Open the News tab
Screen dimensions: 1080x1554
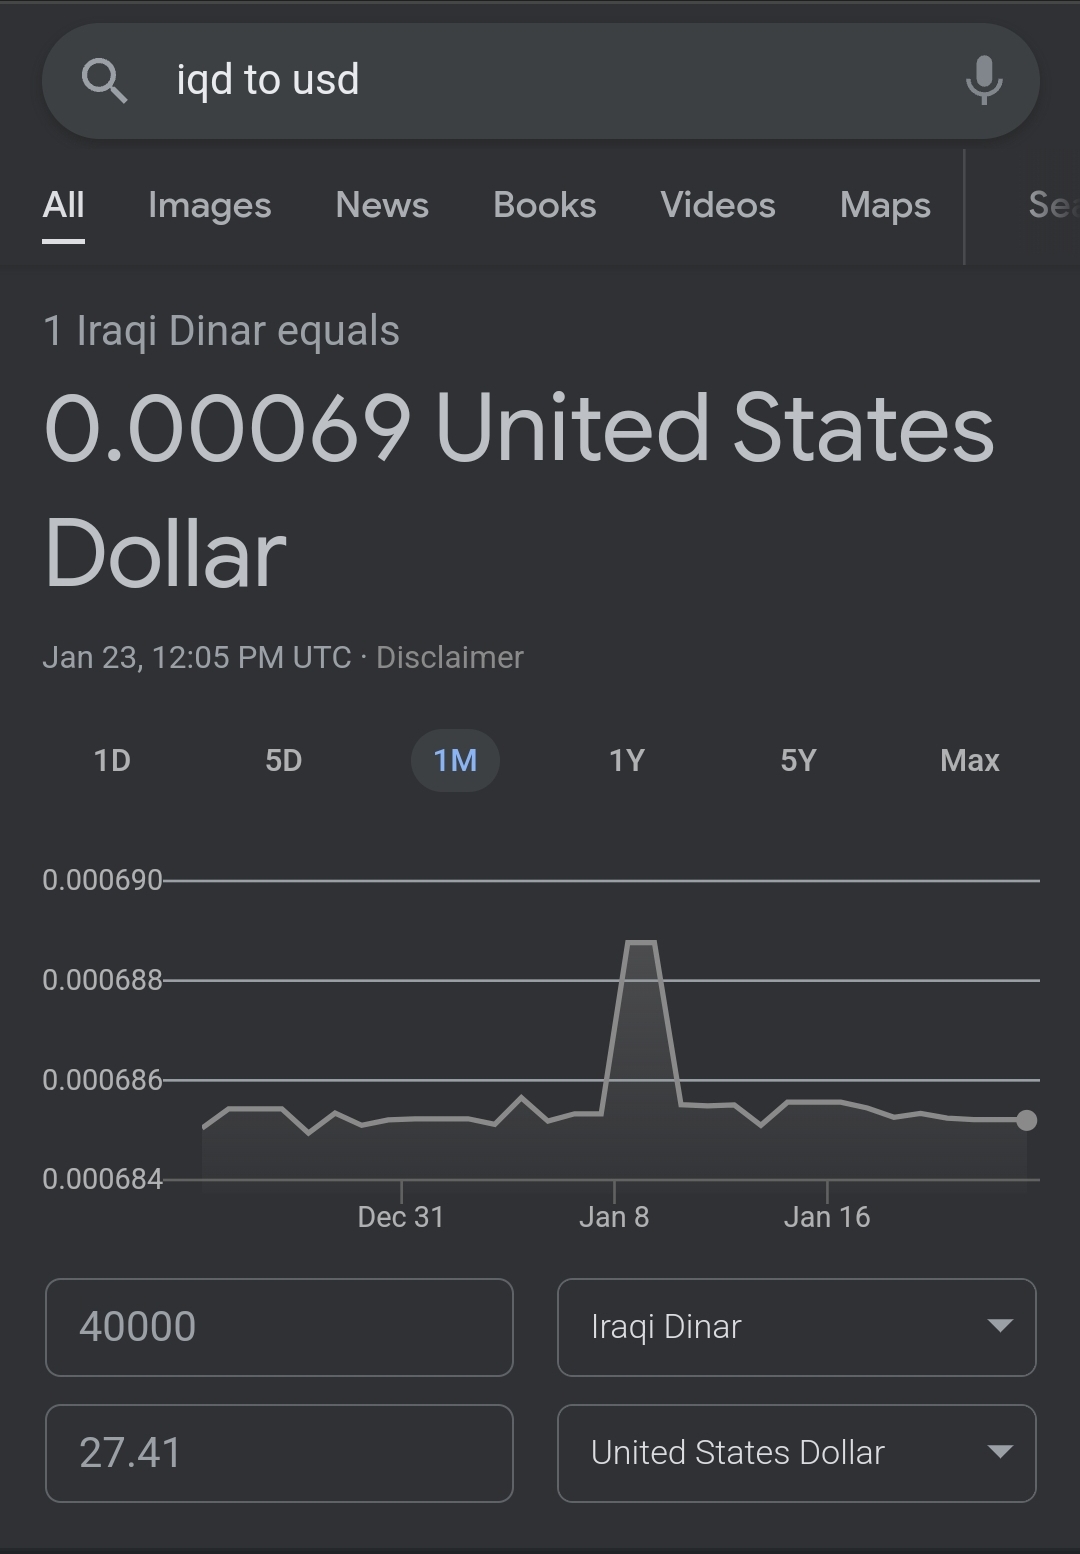[382, 205]
